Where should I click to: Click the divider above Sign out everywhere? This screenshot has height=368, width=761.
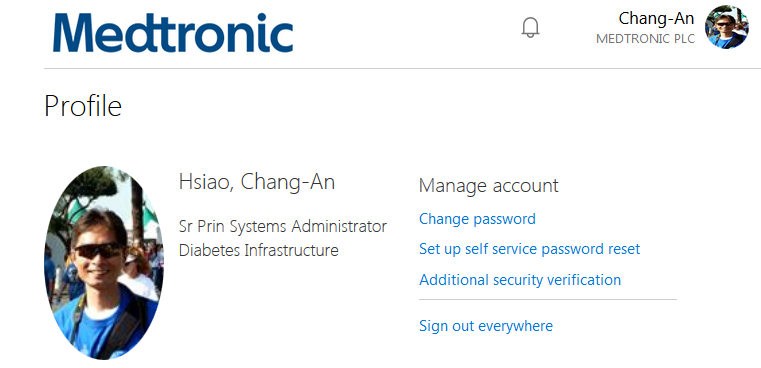coord(548,300)
